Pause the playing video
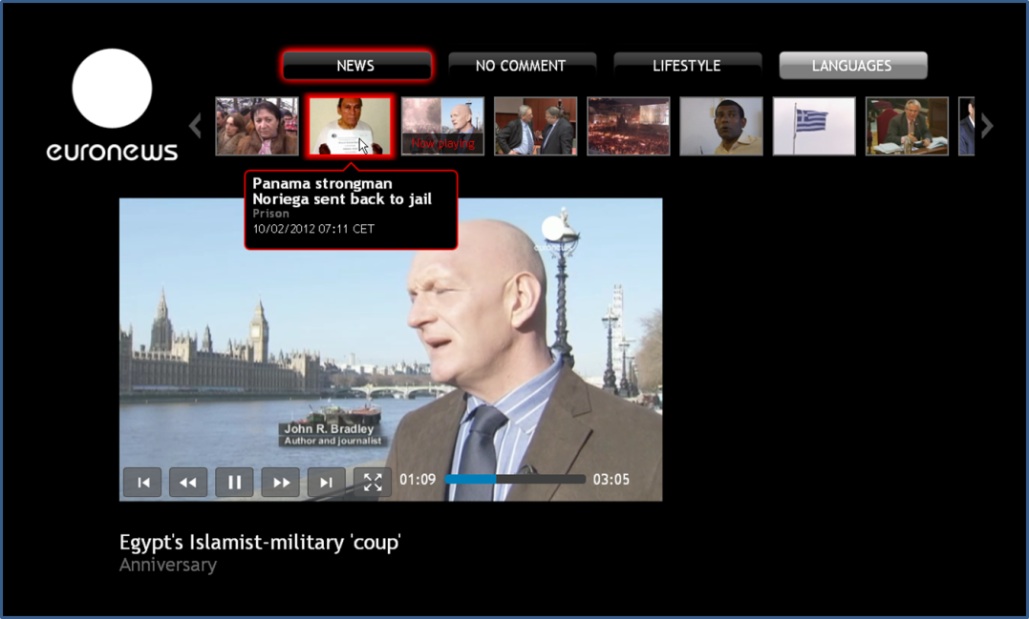Viewport: 1029px width, 619px height. tap(234, 482)
